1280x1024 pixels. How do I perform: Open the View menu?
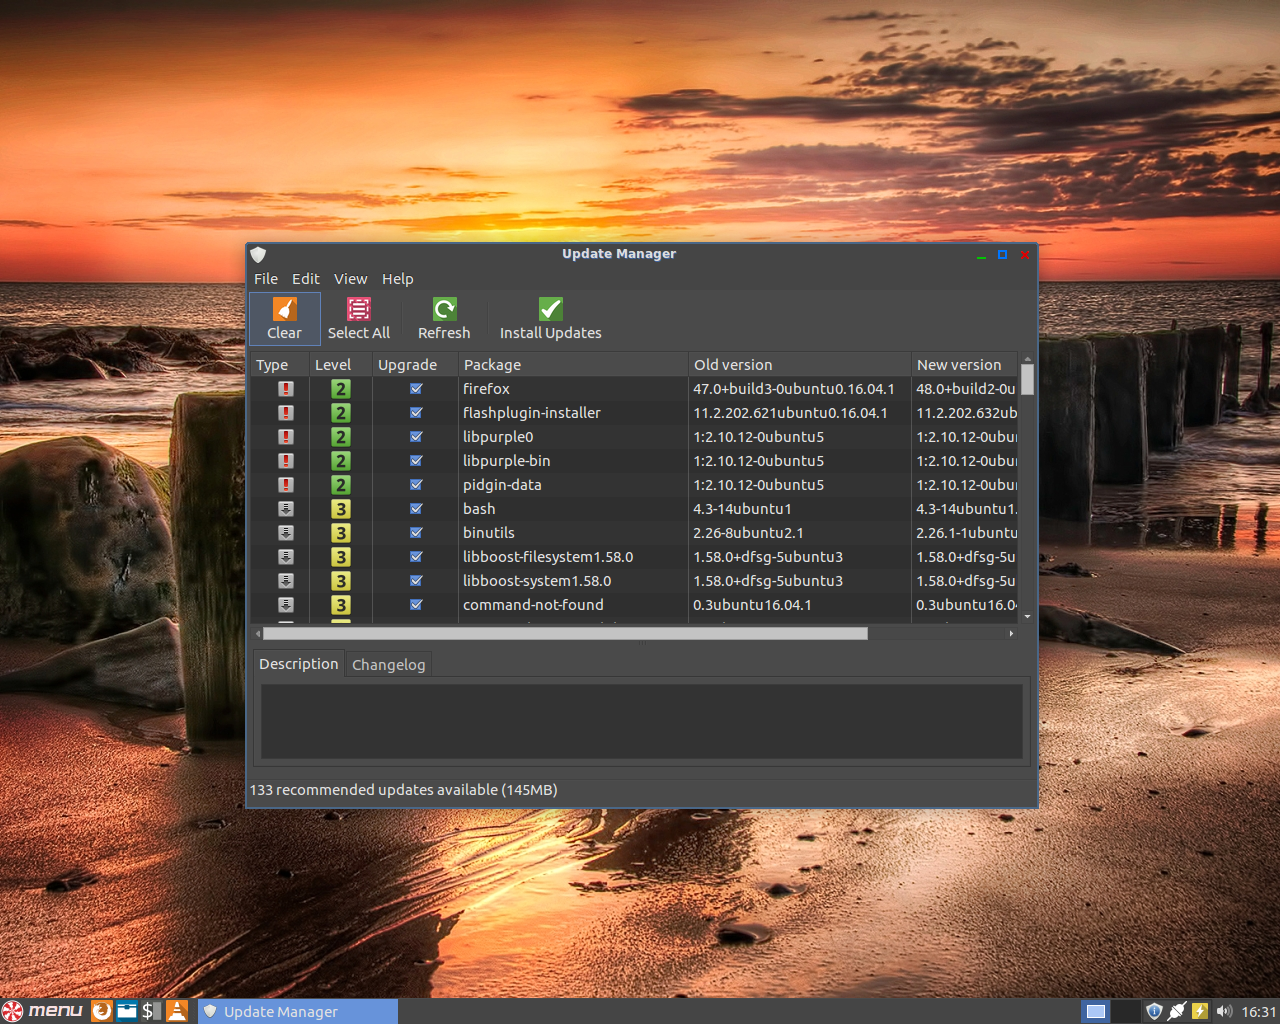pos(350,279)
